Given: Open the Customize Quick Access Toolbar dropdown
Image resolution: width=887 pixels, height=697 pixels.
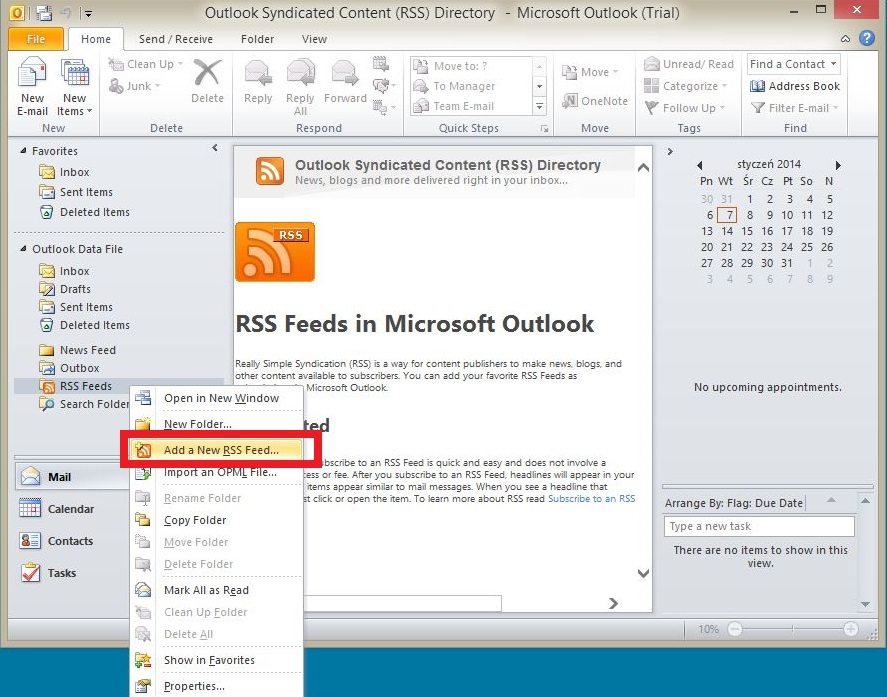Looking at the screenshot, I should pyautogui.click(x=88, y=12).
